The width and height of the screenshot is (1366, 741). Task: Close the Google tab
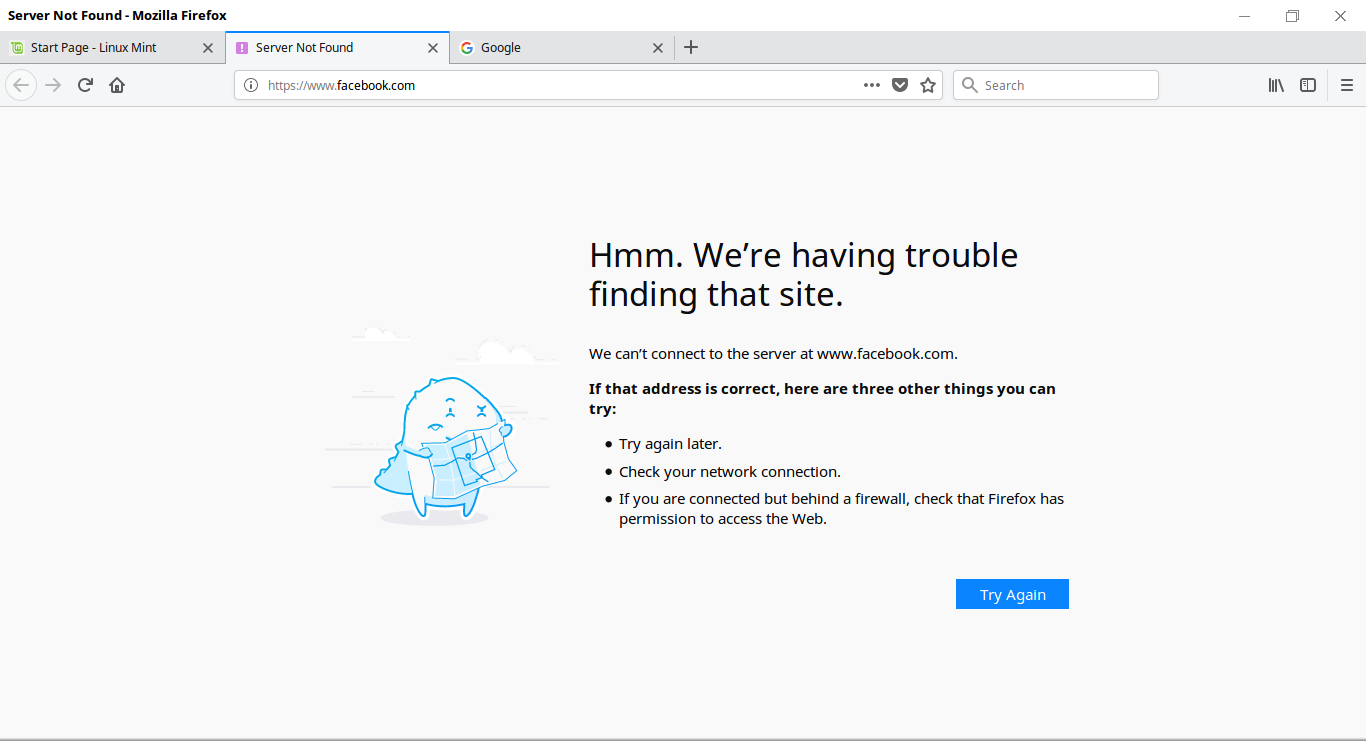click(658, 47)
